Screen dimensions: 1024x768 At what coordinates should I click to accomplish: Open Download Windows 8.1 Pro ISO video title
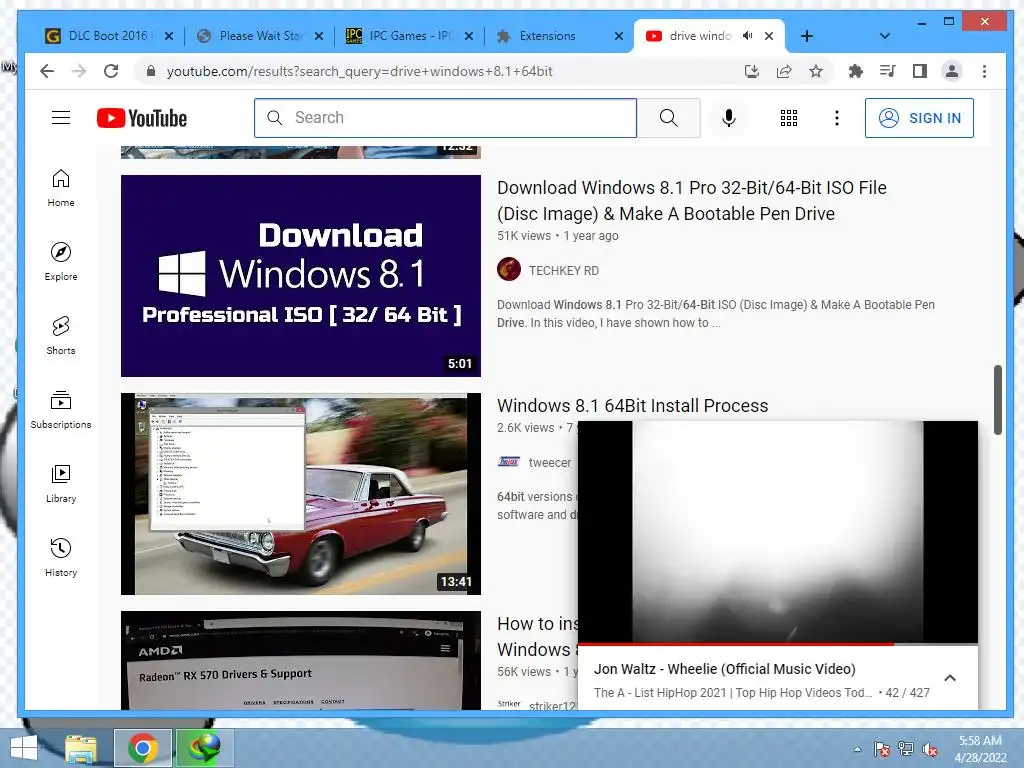click(692, 200)
